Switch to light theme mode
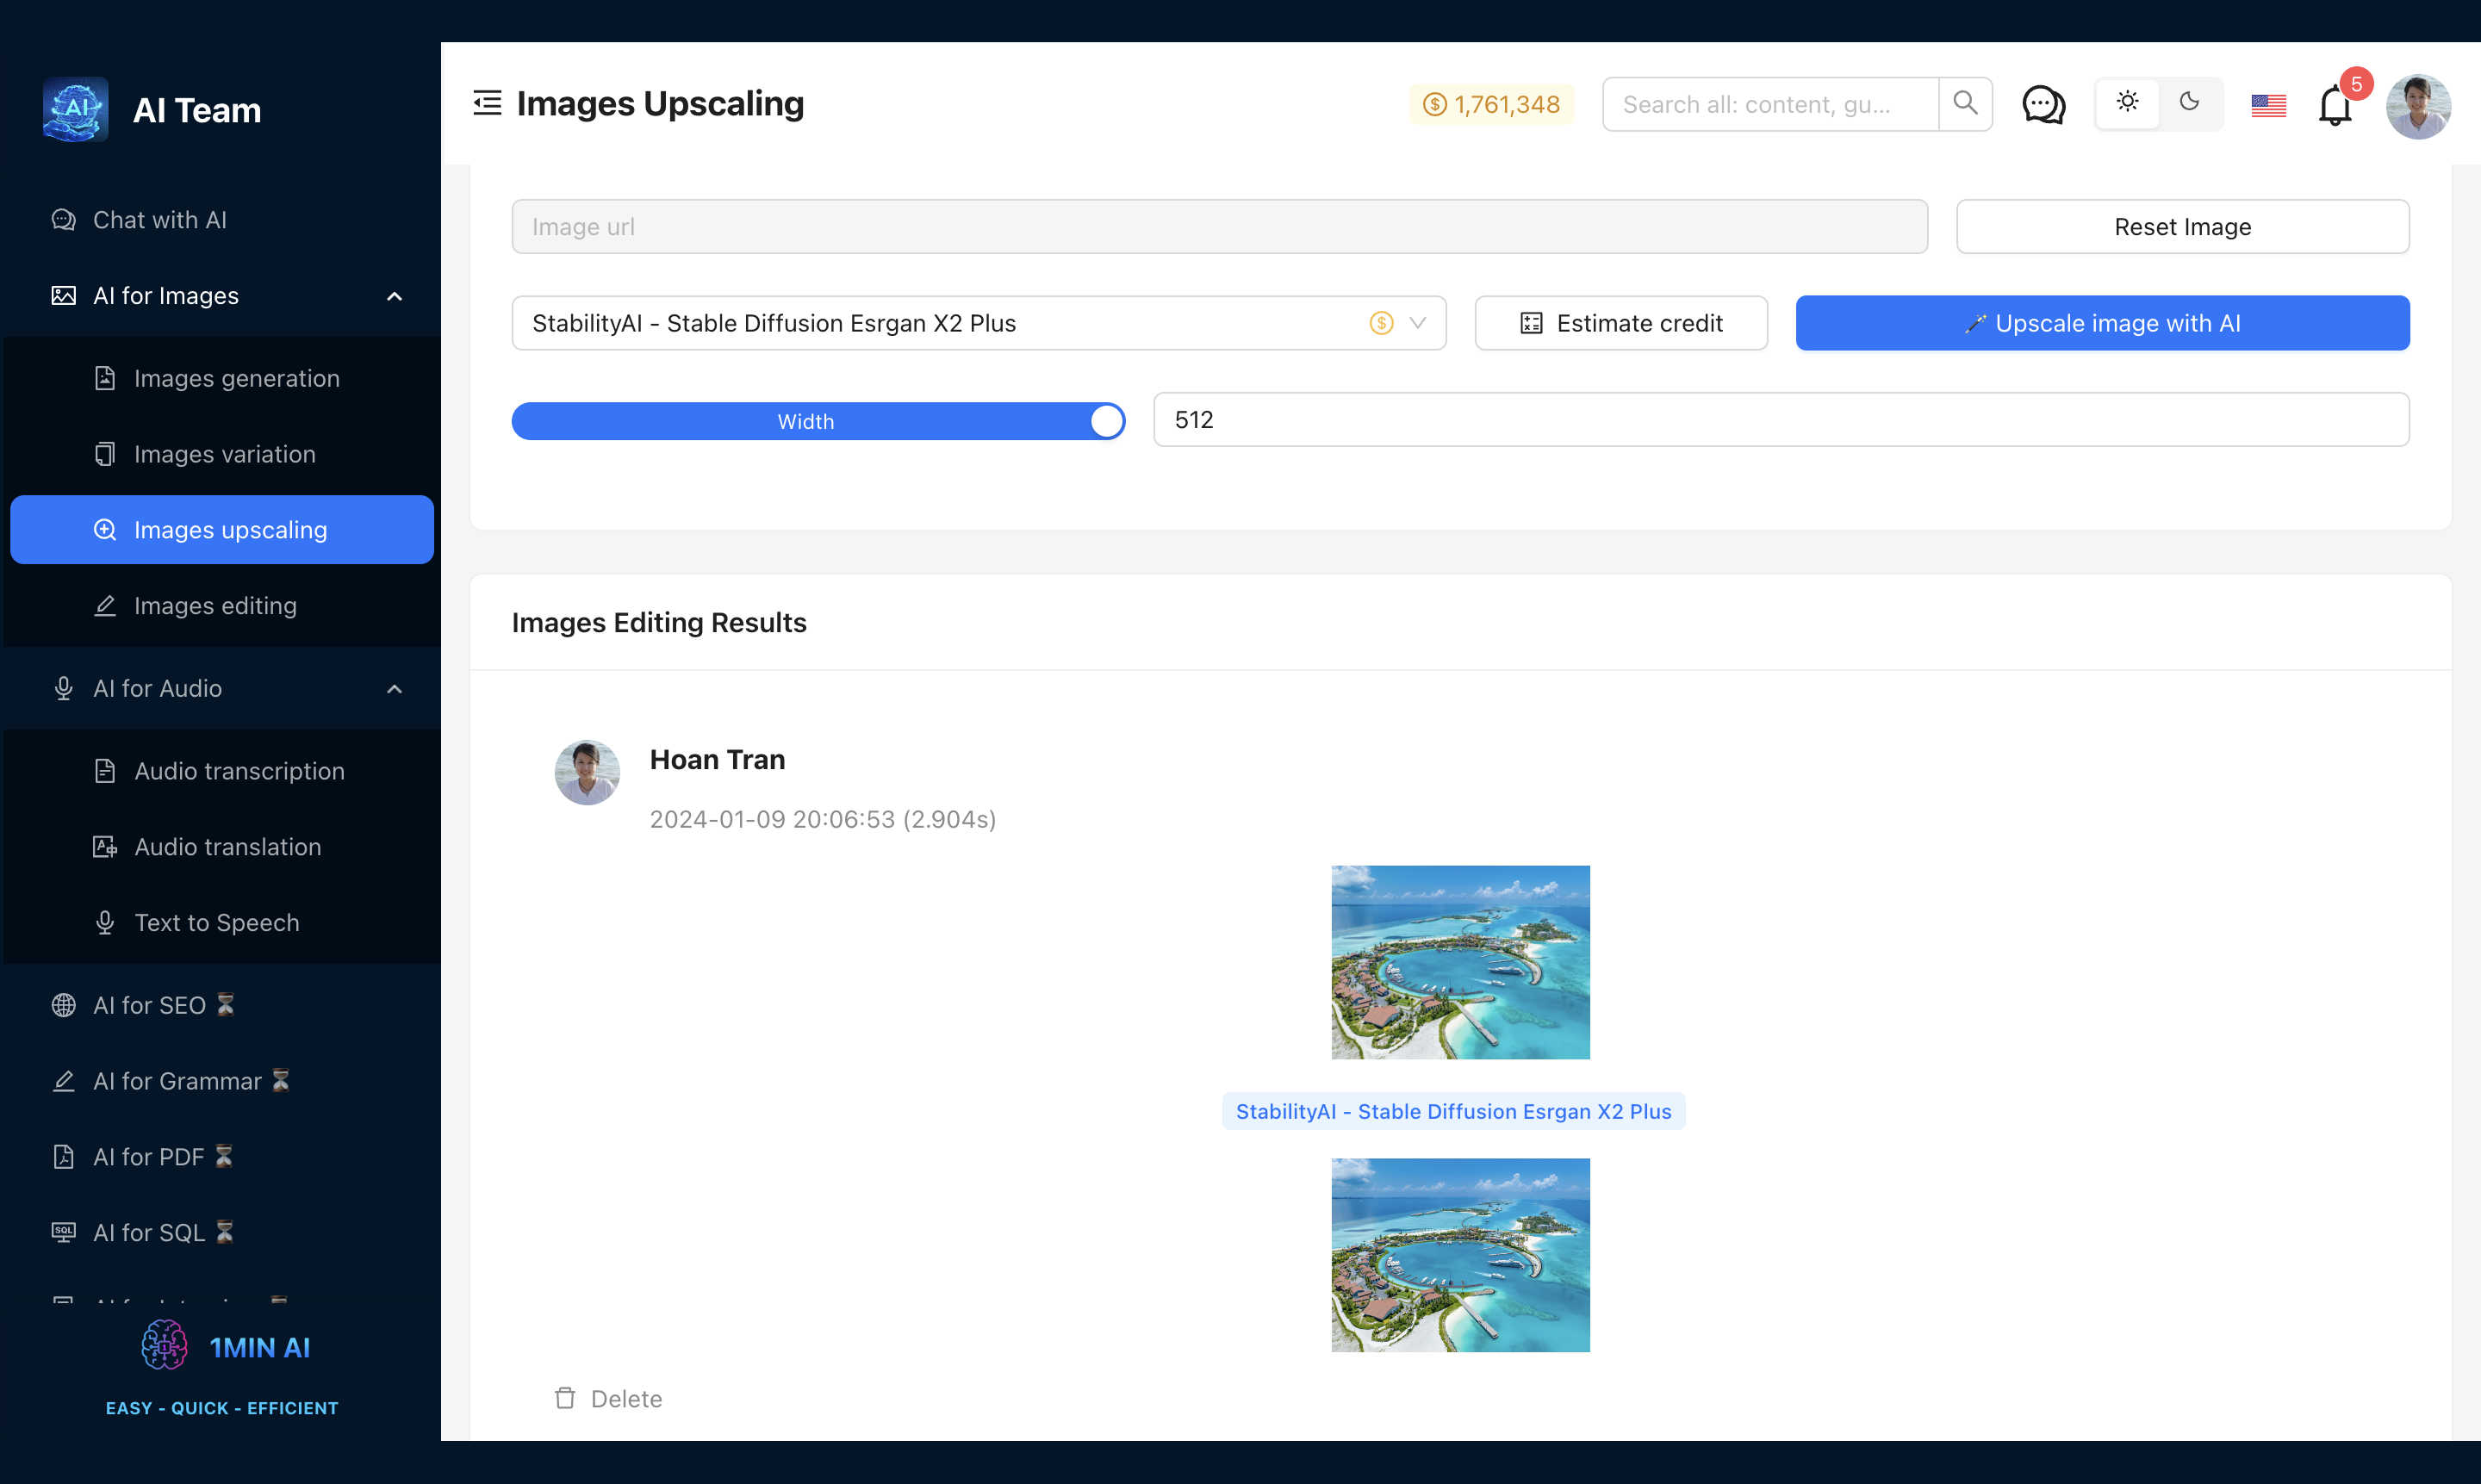This screenshot has height=1484, width=2481. tap(2127, 102)
